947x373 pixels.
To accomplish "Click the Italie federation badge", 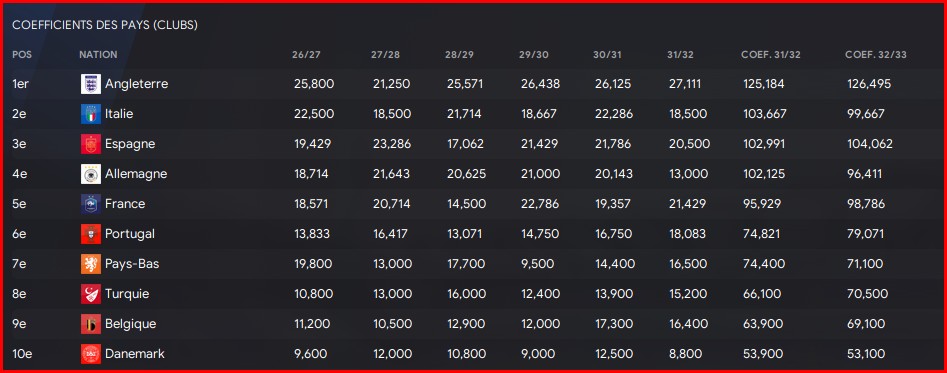I will [x=91, y=114].
